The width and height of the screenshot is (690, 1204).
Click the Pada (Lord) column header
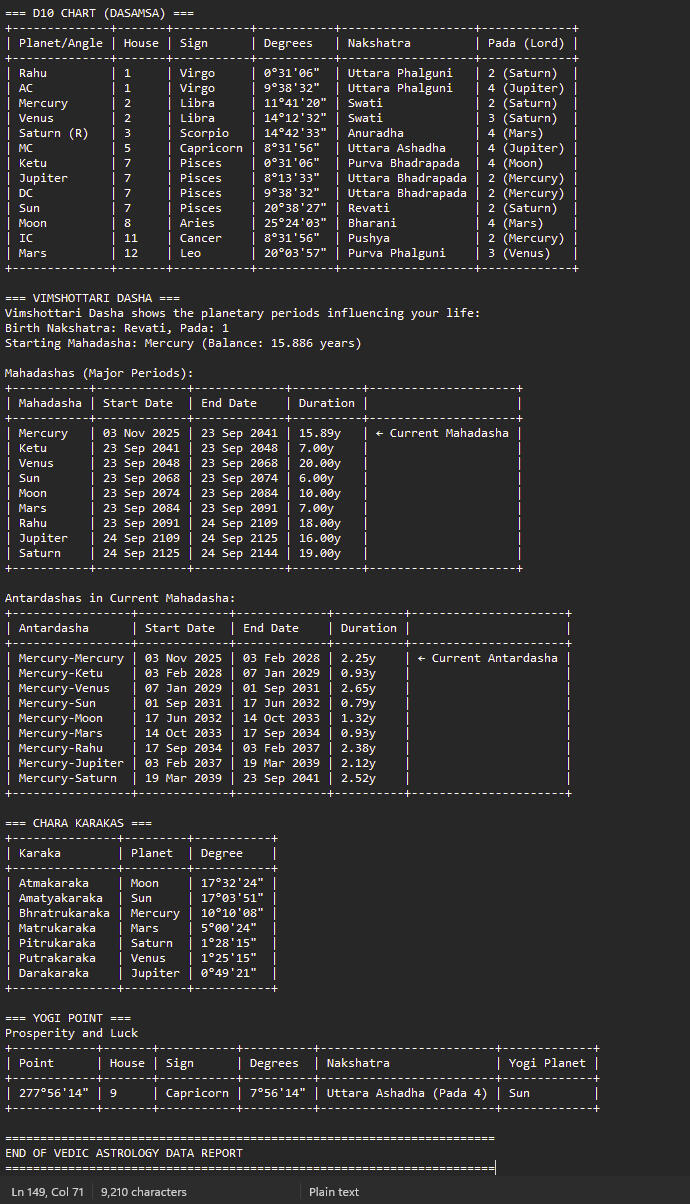[526, 43]
